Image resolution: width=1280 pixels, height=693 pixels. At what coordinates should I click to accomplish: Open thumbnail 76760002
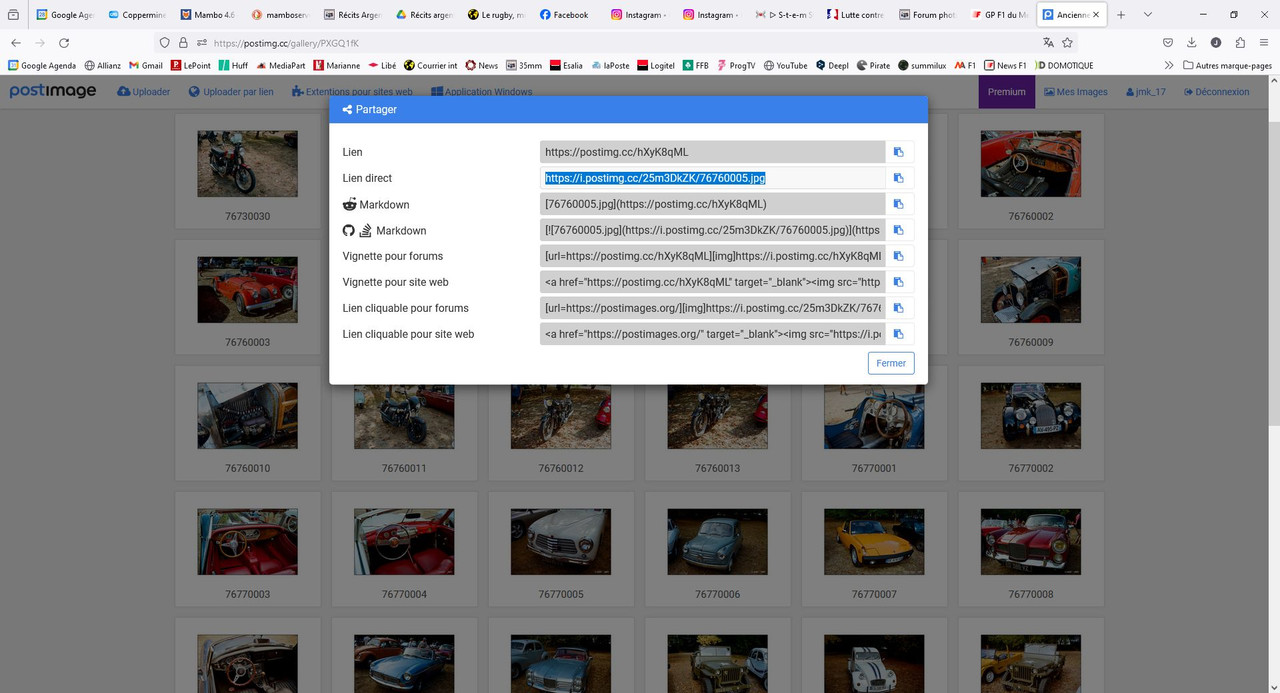pyautogui.click(x=1031, y=164)
